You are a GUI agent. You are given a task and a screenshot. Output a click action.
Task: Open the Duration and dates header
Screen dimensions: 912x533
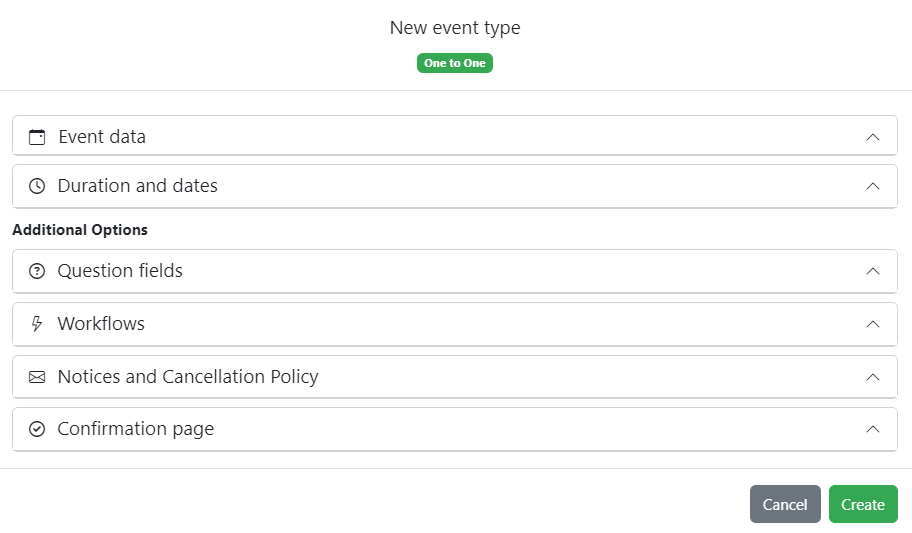pos(138,186)
